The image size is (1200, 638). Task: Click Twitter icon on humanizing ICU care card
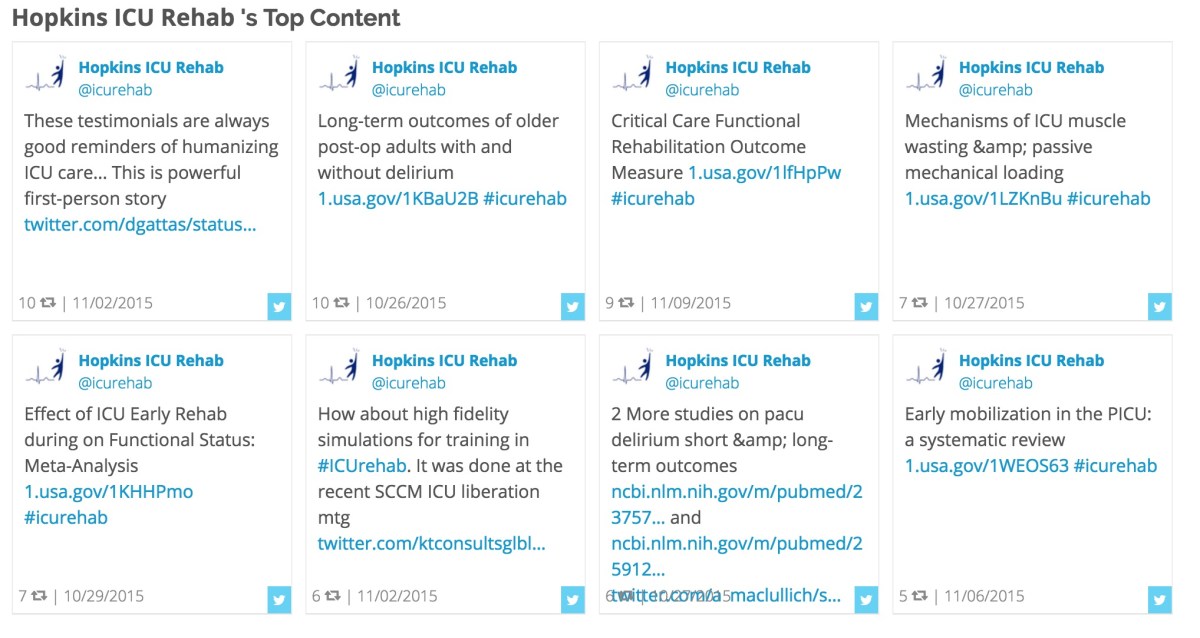tap(279, 307)
